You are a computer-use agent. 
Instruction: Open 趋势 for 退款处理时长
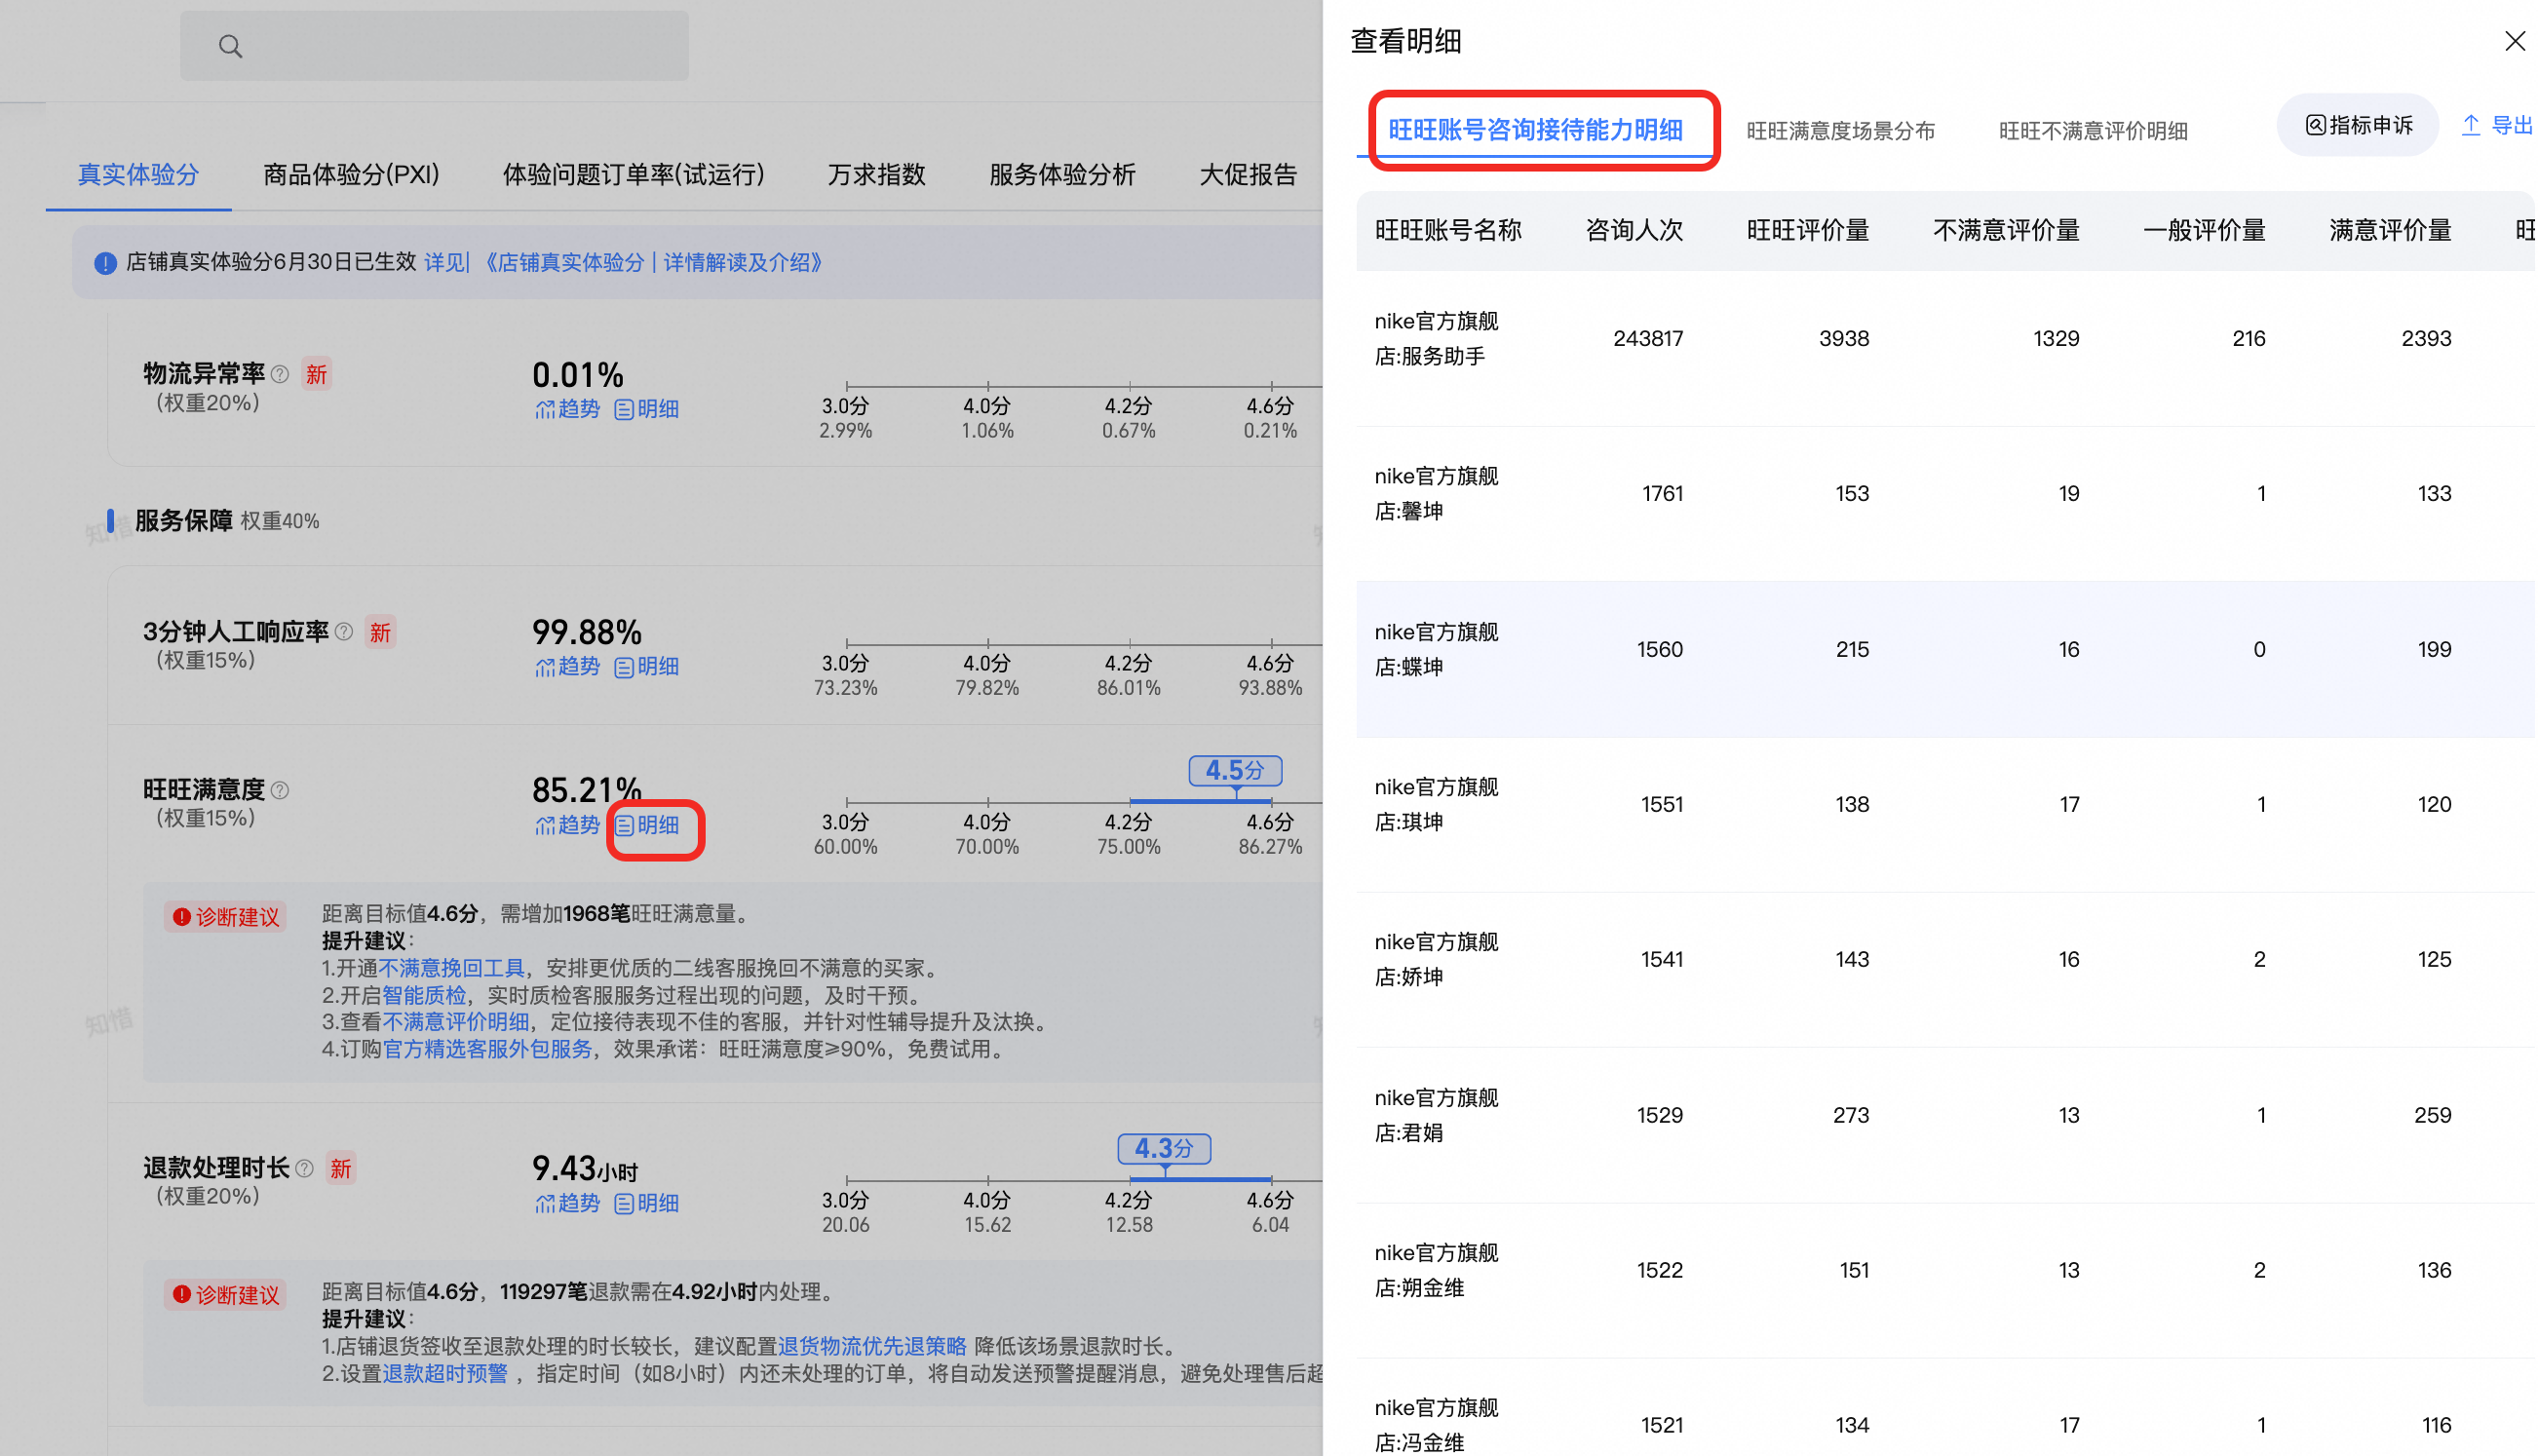click(567, 1203)
